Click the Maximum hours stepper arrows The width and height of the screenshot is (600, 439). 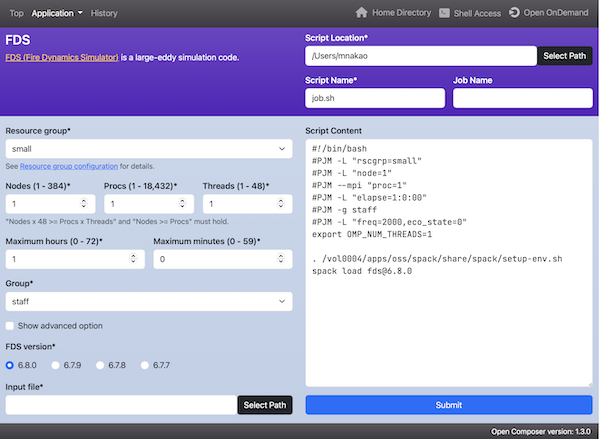tap(133, 259)
